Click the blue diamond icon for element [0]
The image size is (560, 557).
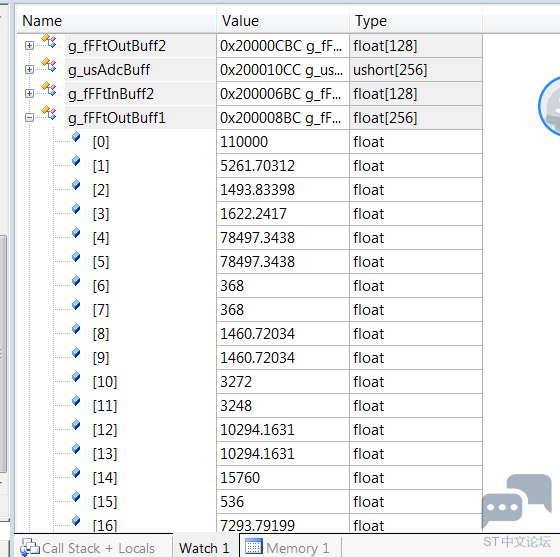pos(76,137)
